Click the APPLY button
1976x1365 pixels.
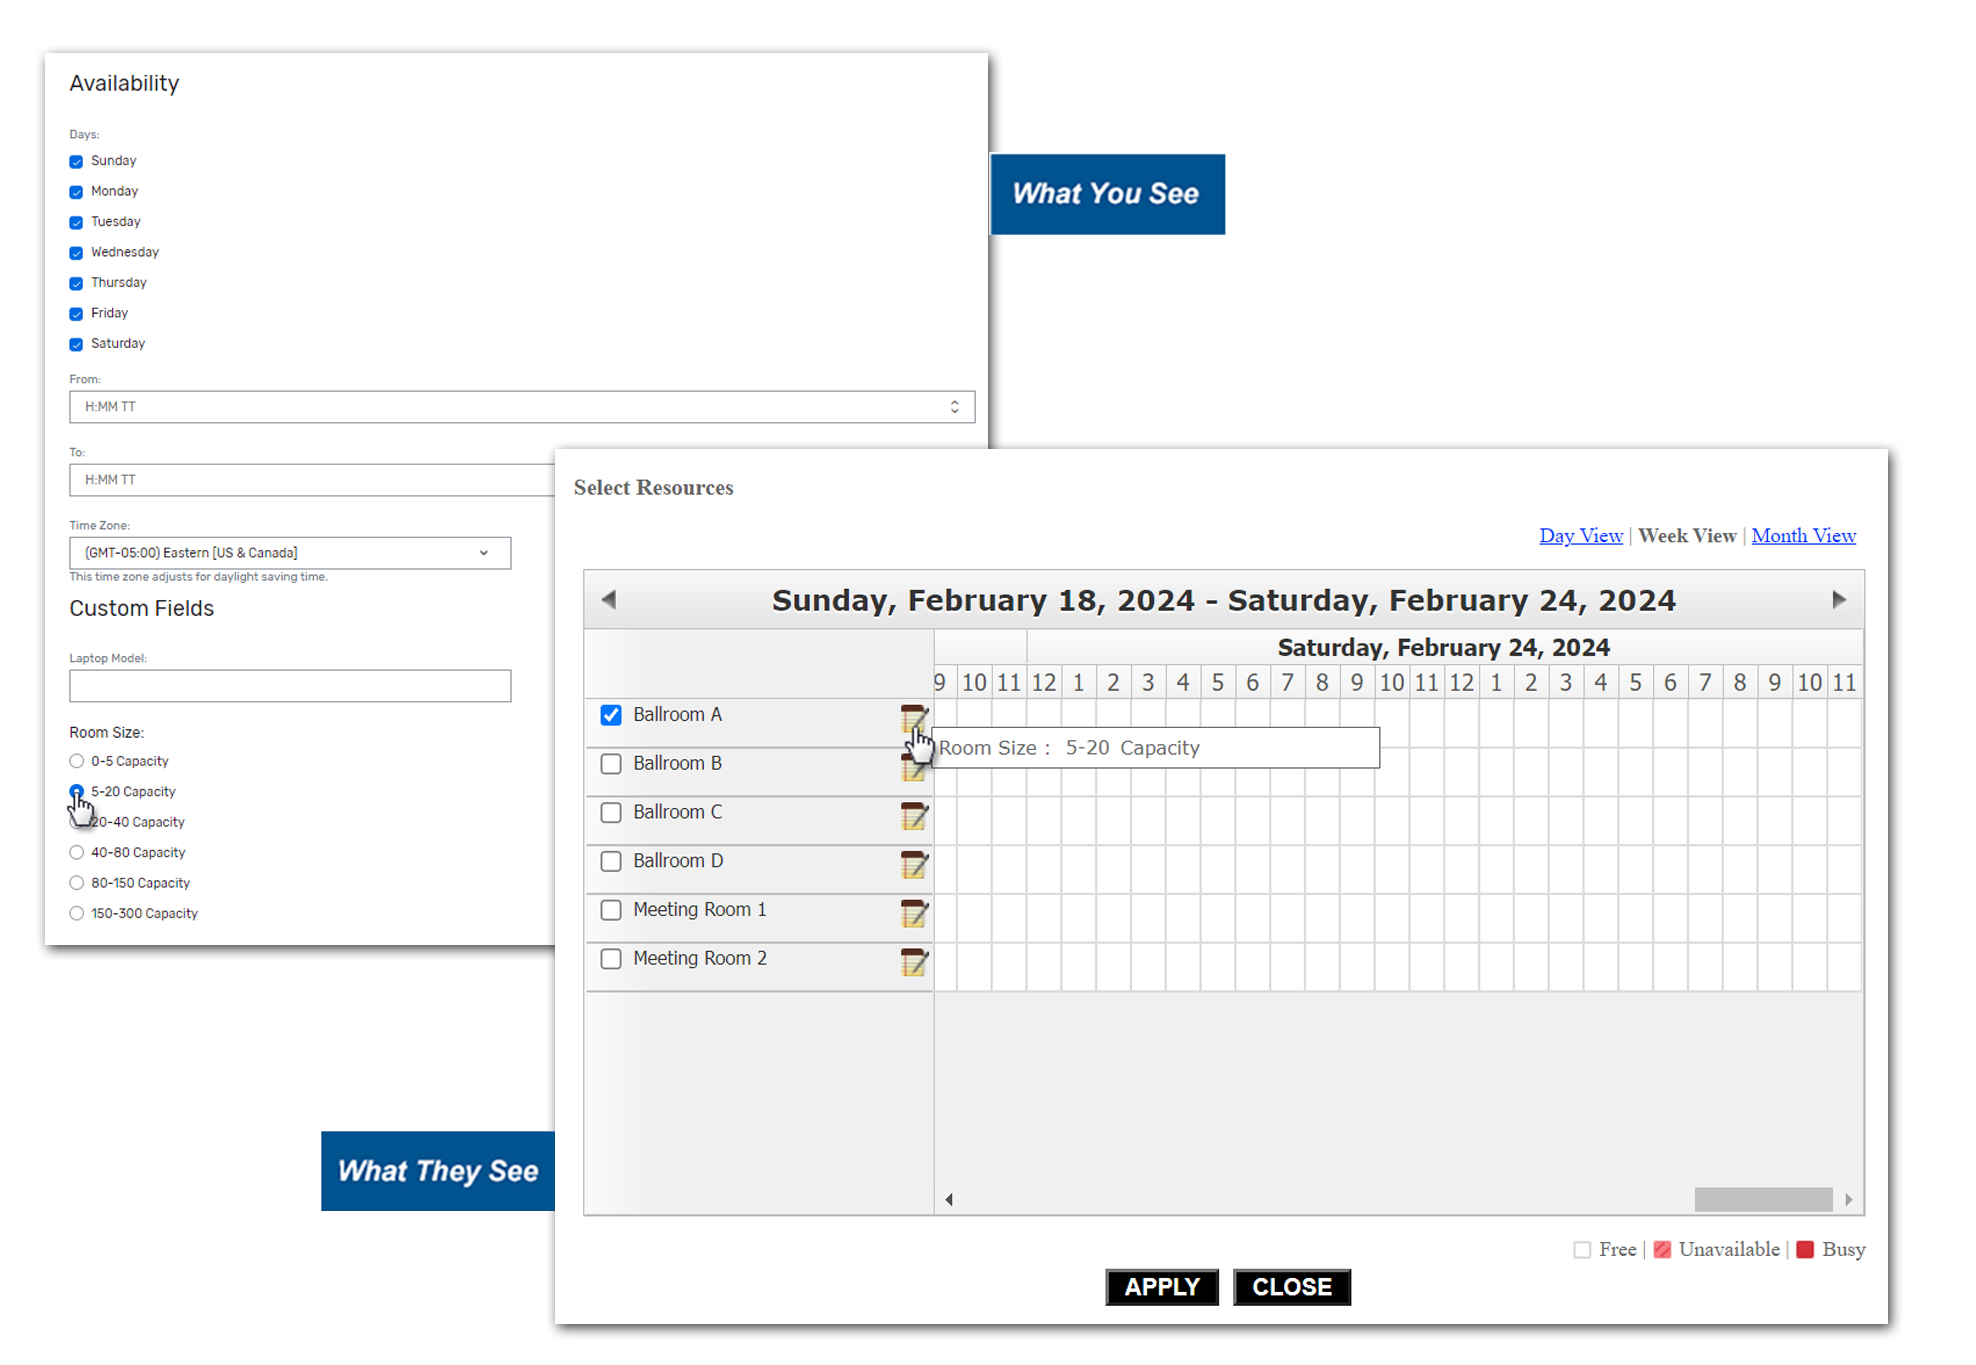pyautogui.click(x=1162, y=1287)
